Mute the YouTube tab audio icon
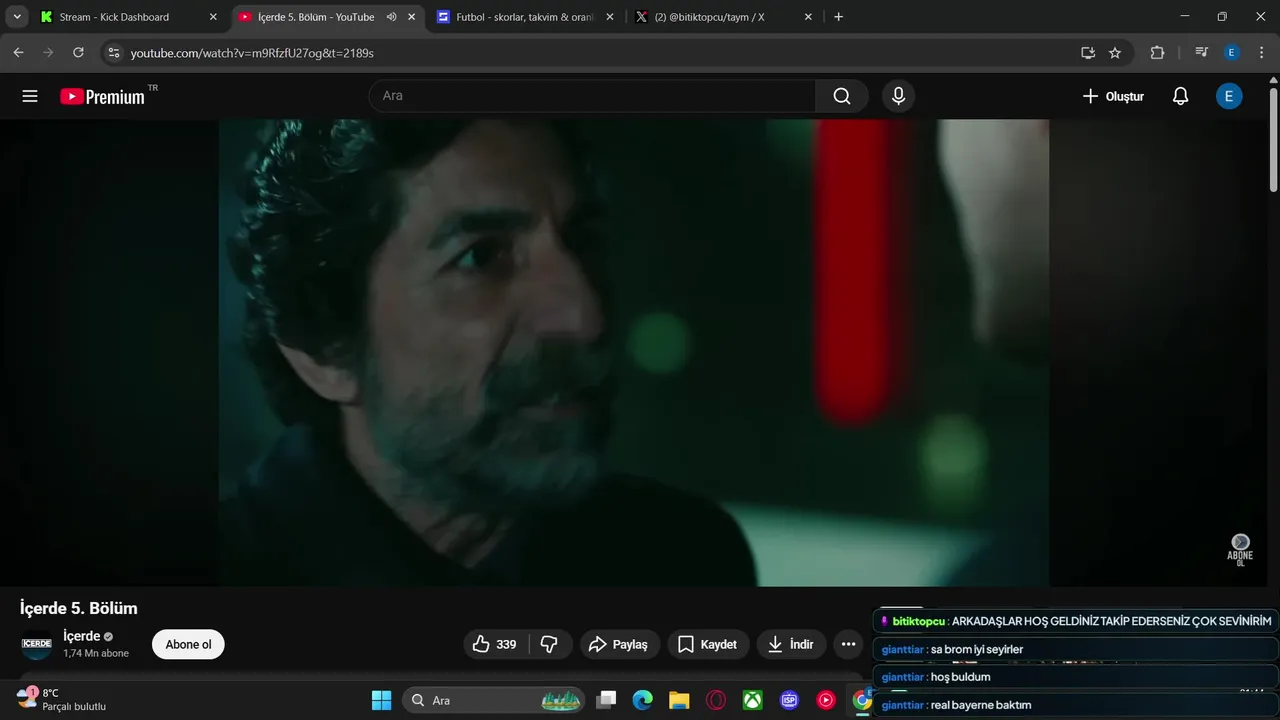 coord(391,17)
